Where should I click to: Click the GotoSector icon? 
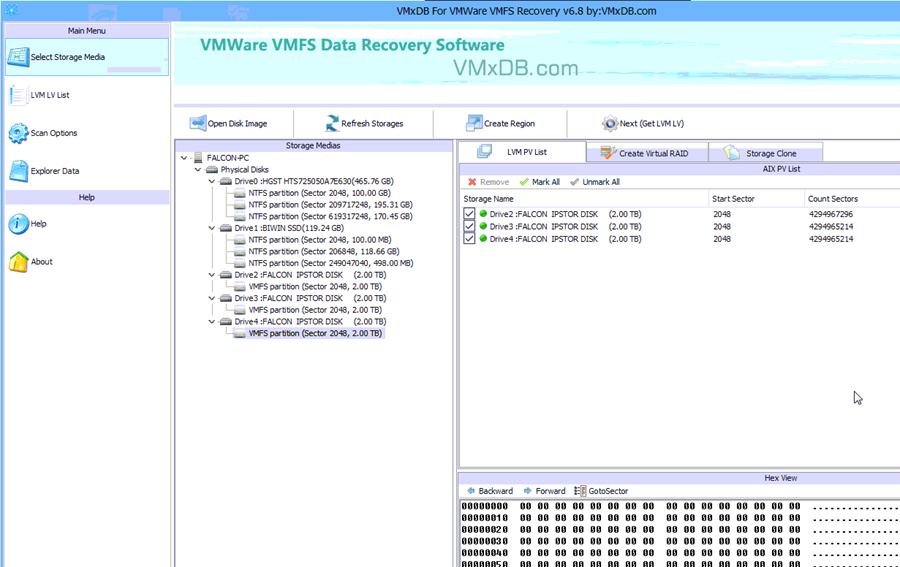click(580, 491)
